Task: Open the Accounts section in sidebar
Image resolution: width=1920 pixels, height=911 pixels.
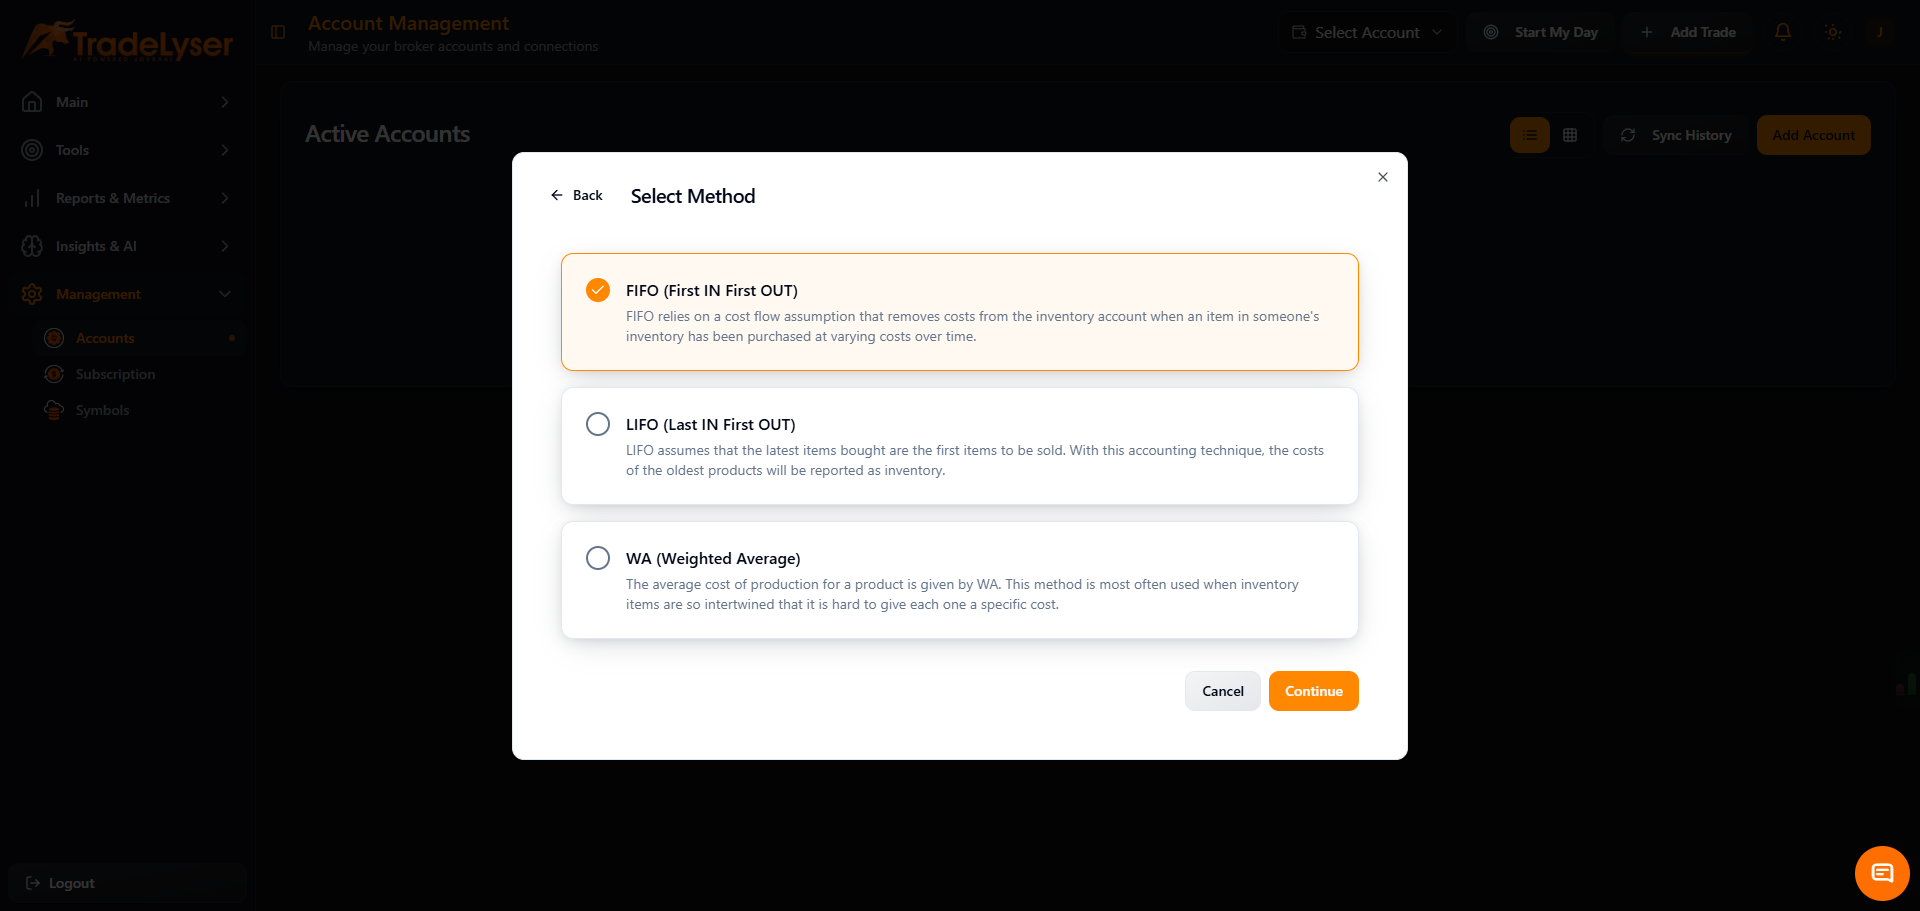Action: coord(105,338)
